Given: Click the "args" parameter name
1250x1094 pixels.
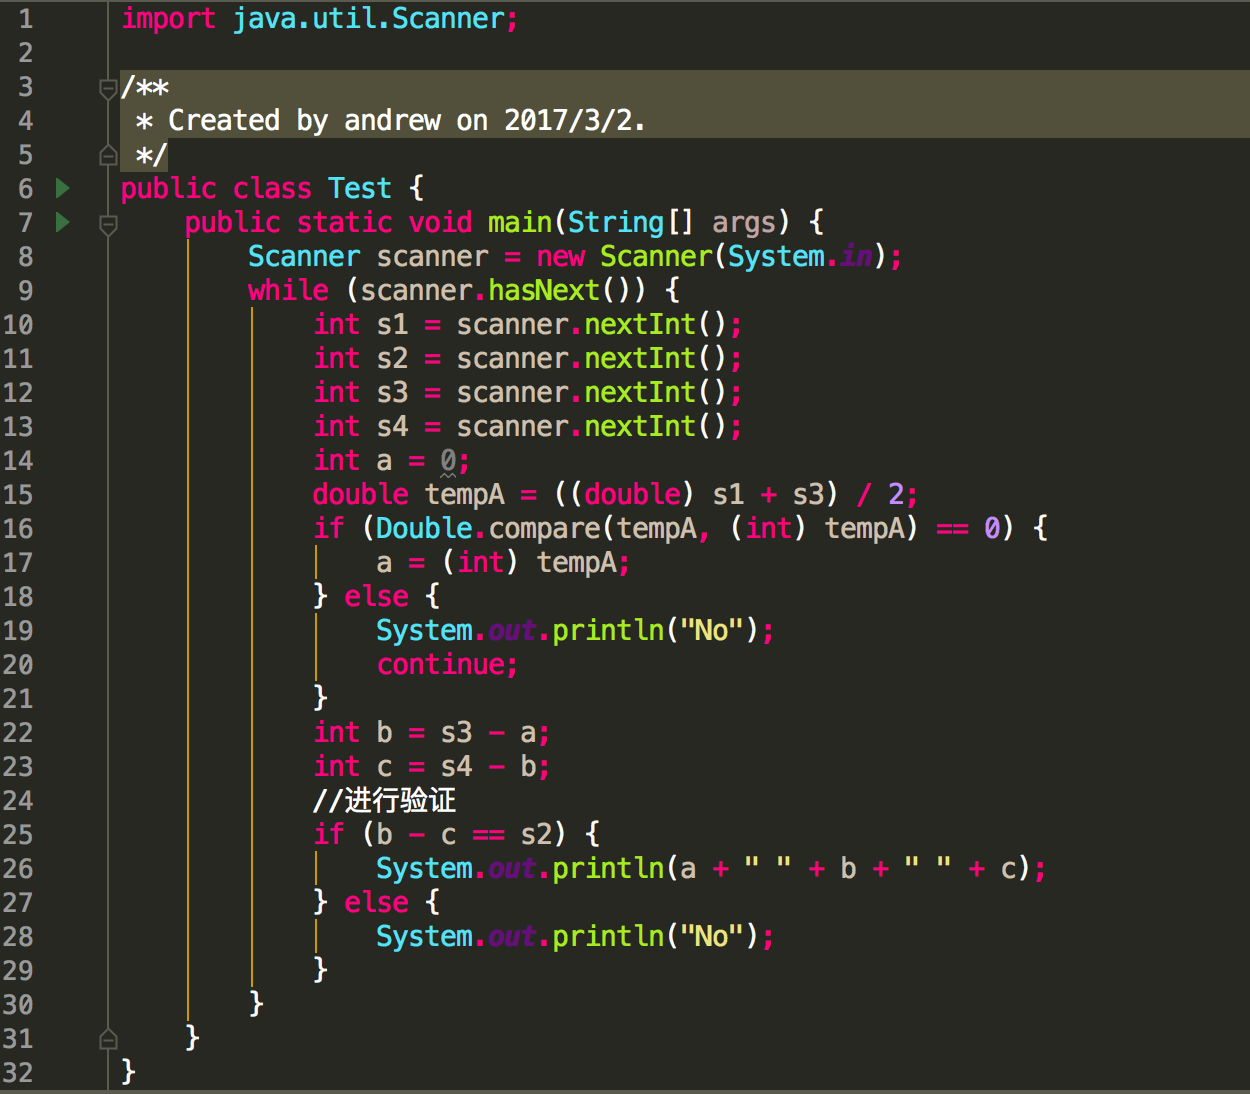Looking at the screenshot, I should (743, 222).
